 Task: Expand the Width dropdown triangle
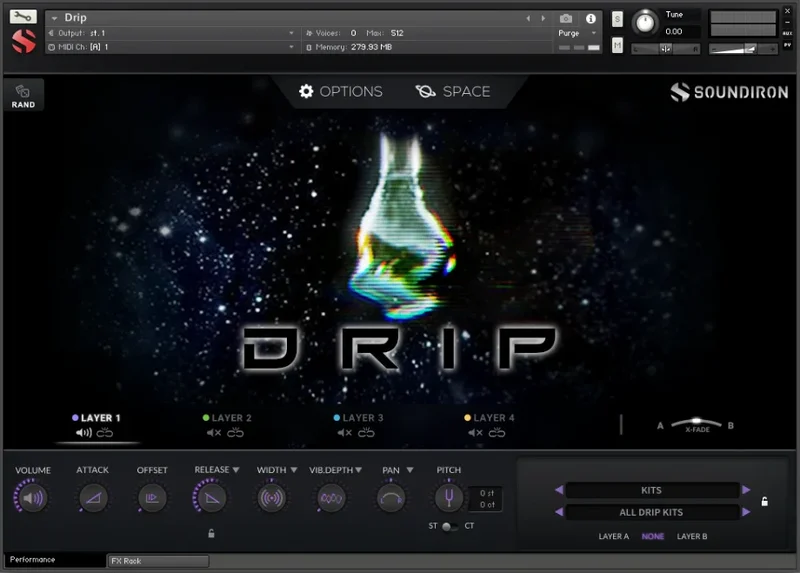(x=293, y=470)
